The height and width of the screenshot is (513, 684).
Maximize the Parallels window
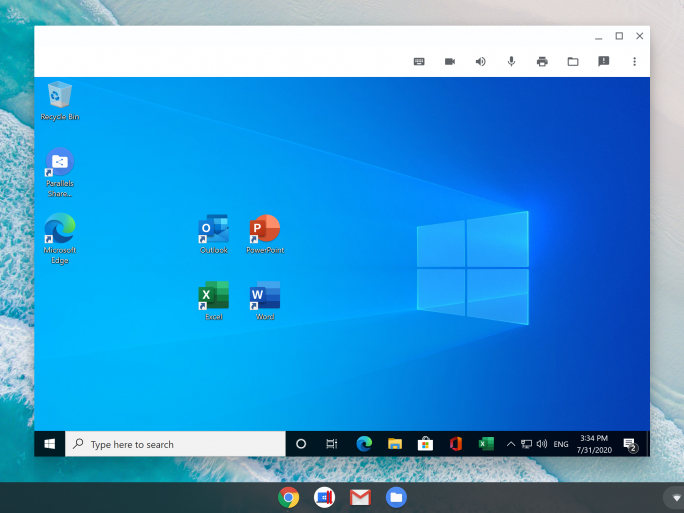pyautogui.click(x=619, y=36)
